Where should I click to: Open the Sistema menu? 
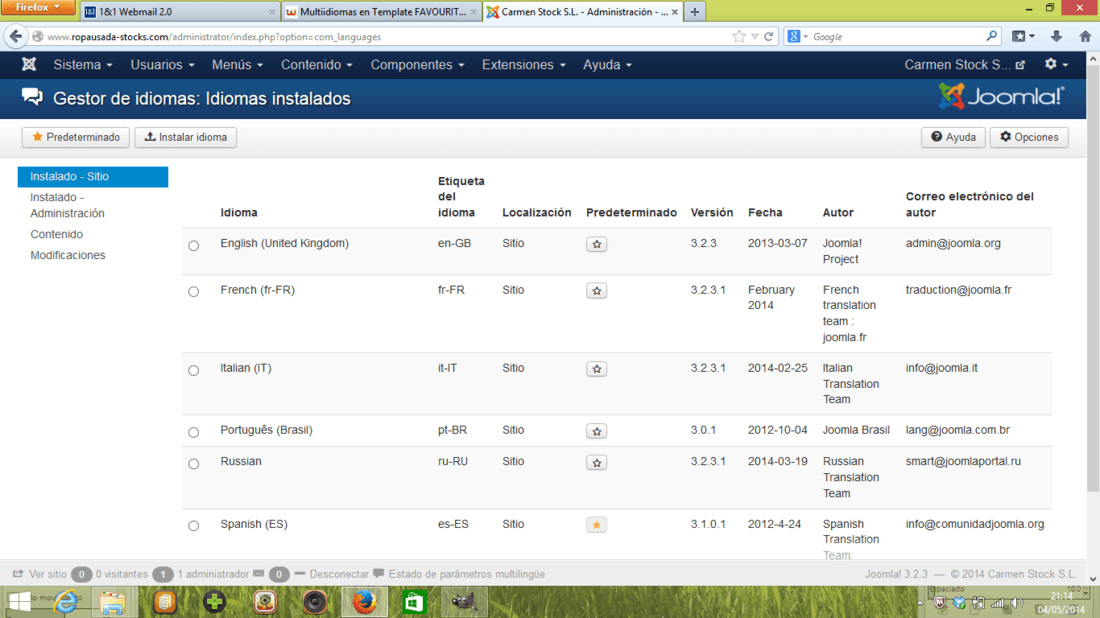tap(83, 65)
